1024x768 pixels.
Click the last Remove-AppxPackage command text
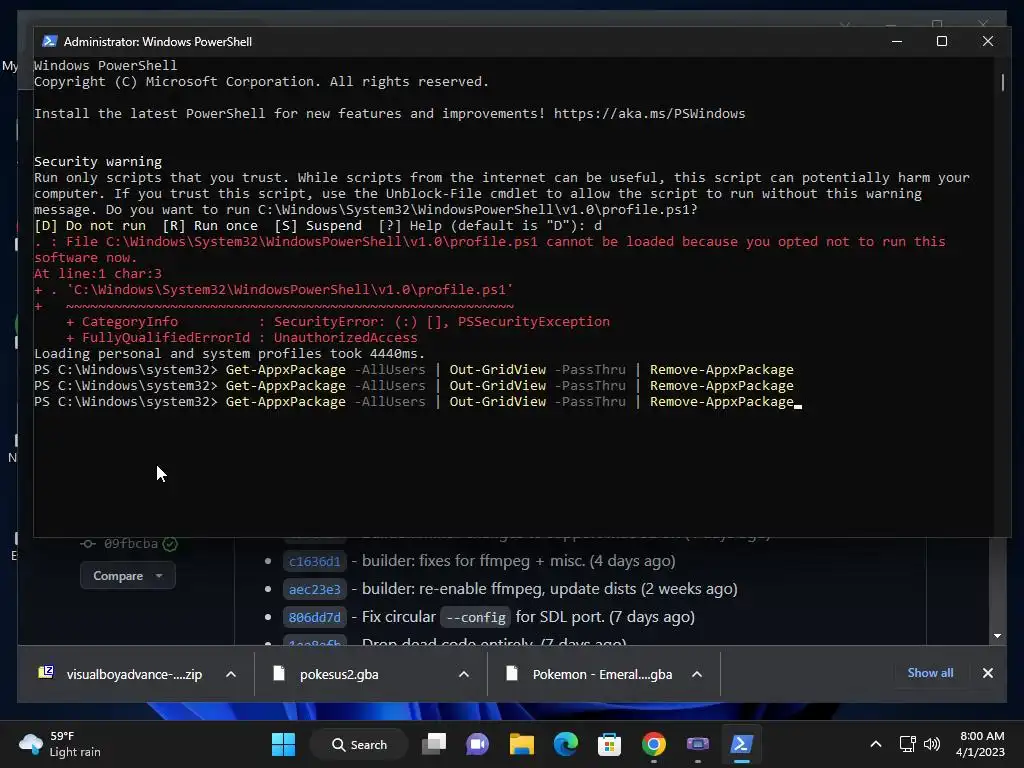(x=722, y=402)
